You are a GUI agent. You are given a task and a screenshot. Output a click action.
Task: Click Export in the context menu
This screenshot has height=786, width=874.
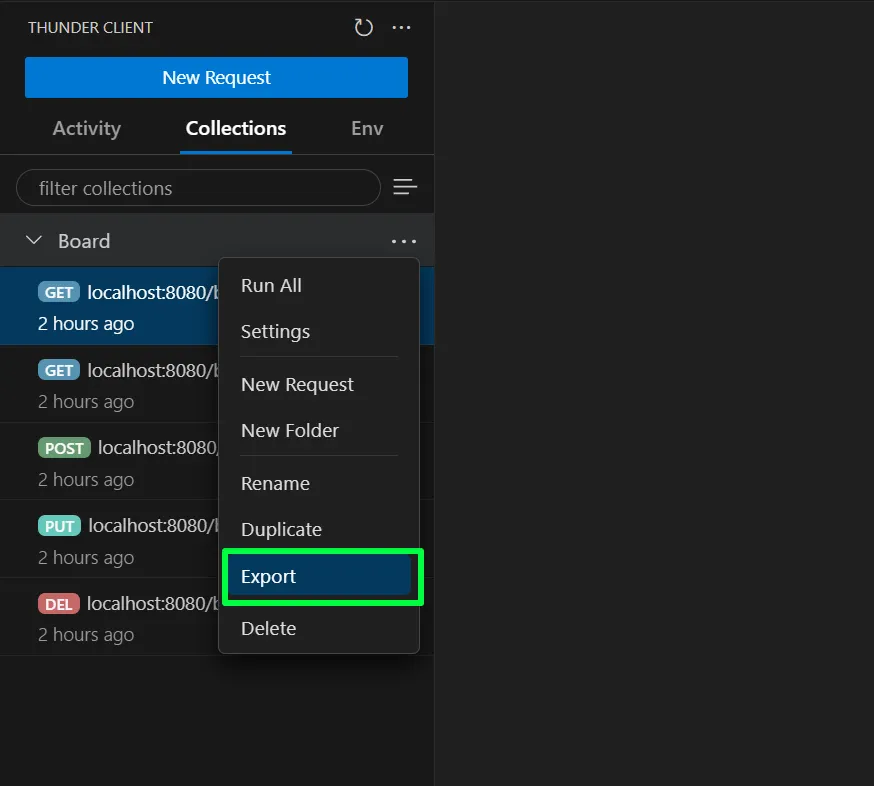click(x=269, y=576)
